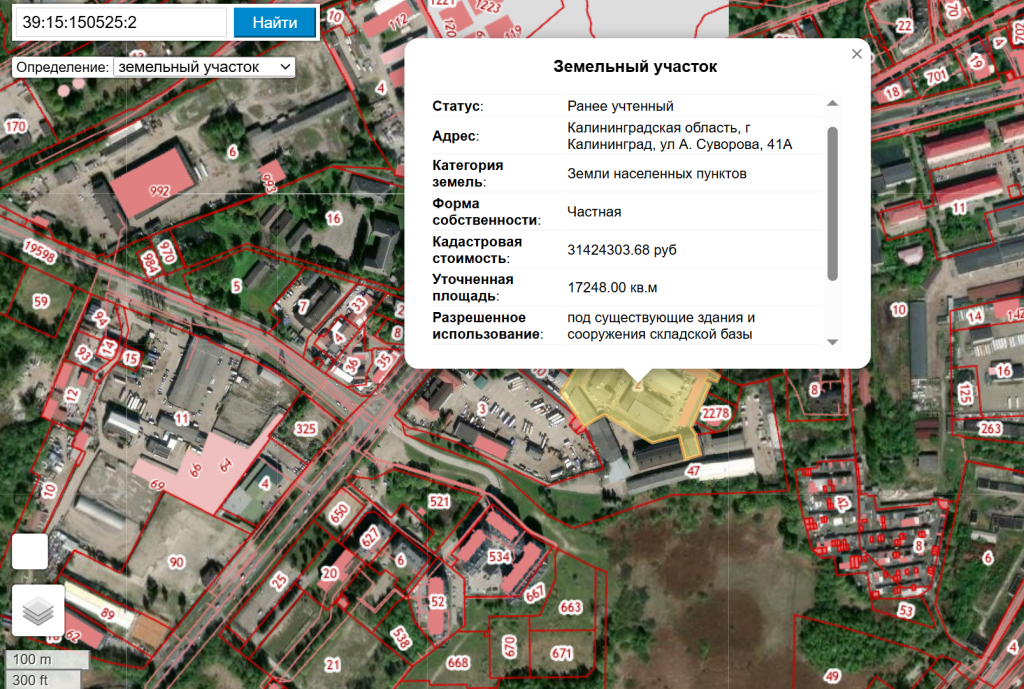The image size is (1024, 689).
Task: Click the blank white square map button
Action: [x=30, y=552]
